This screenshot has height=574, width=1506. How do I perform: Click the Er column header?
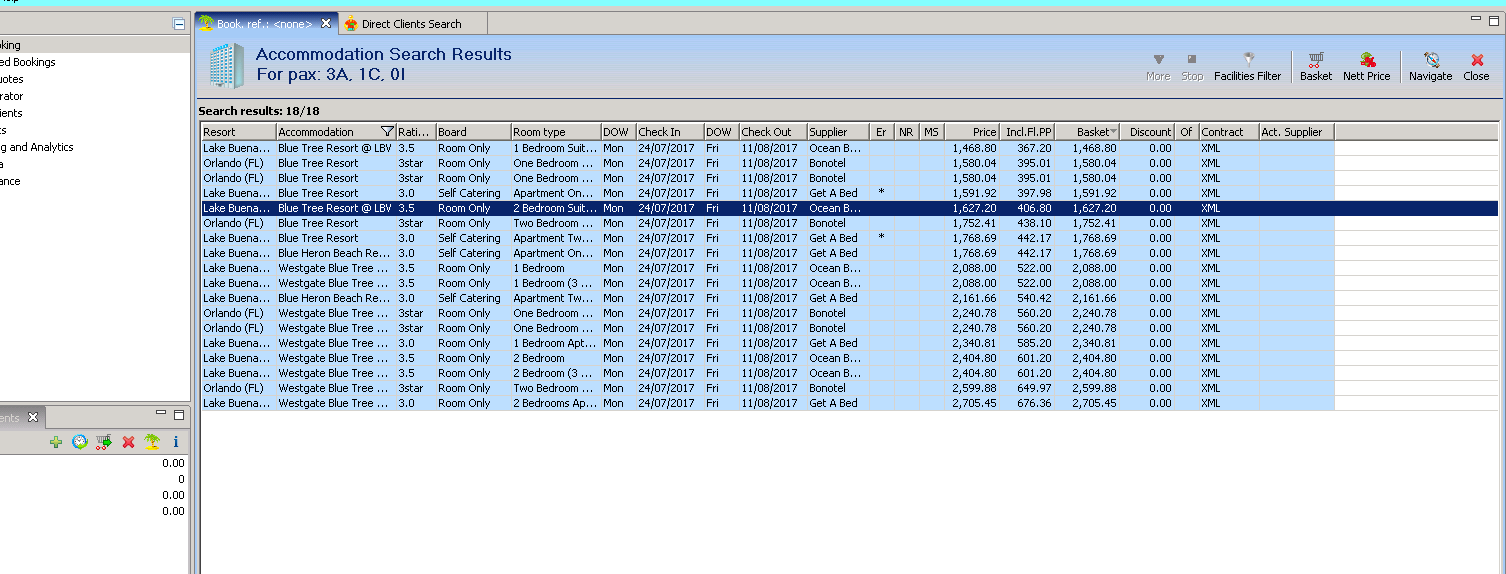pyautogui.click(x=882, y=132)
